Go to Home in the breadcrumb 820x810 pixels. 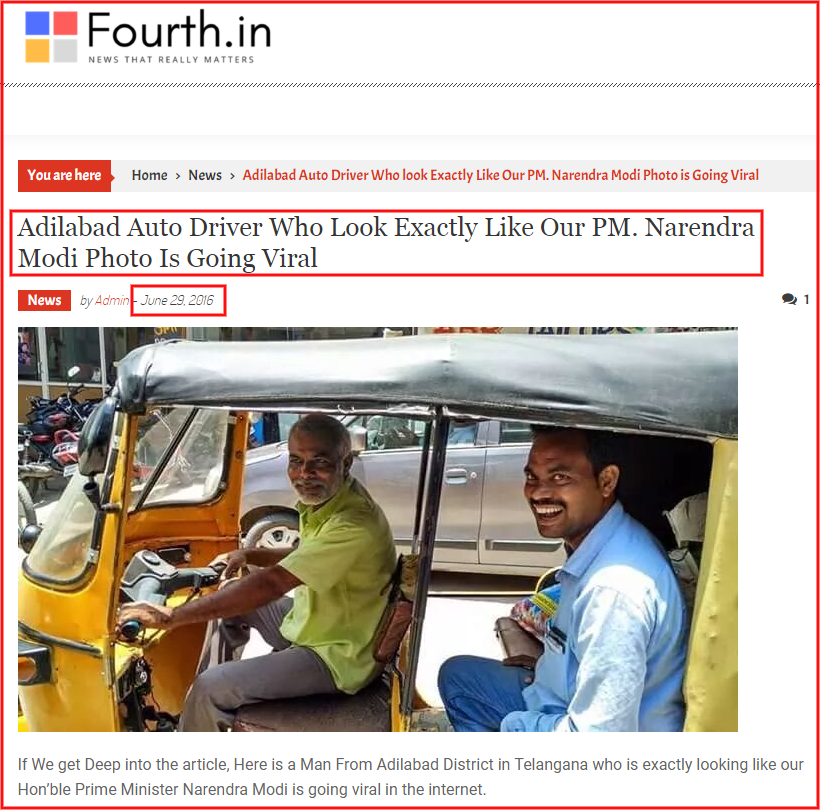click(150, 175)
